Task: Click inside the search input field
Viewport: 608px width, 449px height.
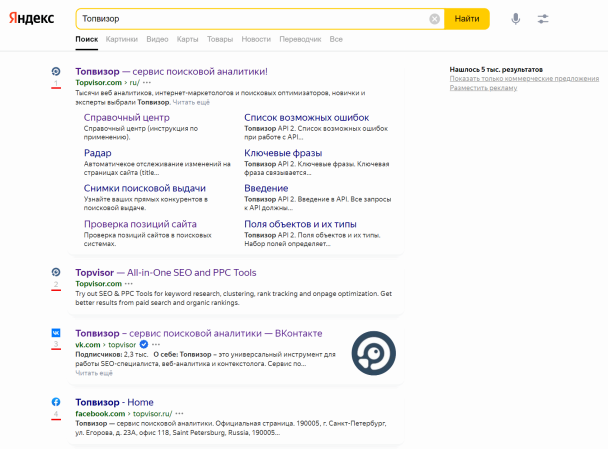Action: (250, 19)
